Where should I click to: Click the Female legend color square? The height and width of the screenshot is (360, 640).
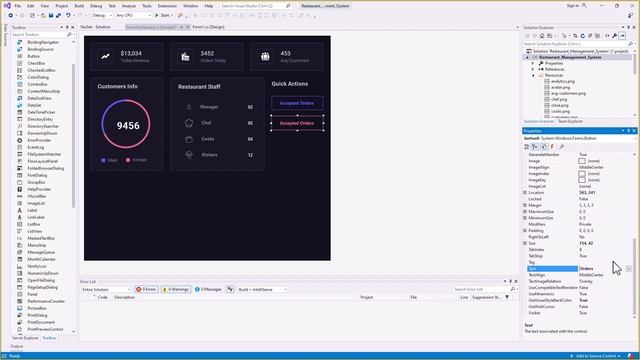point(128,160)
